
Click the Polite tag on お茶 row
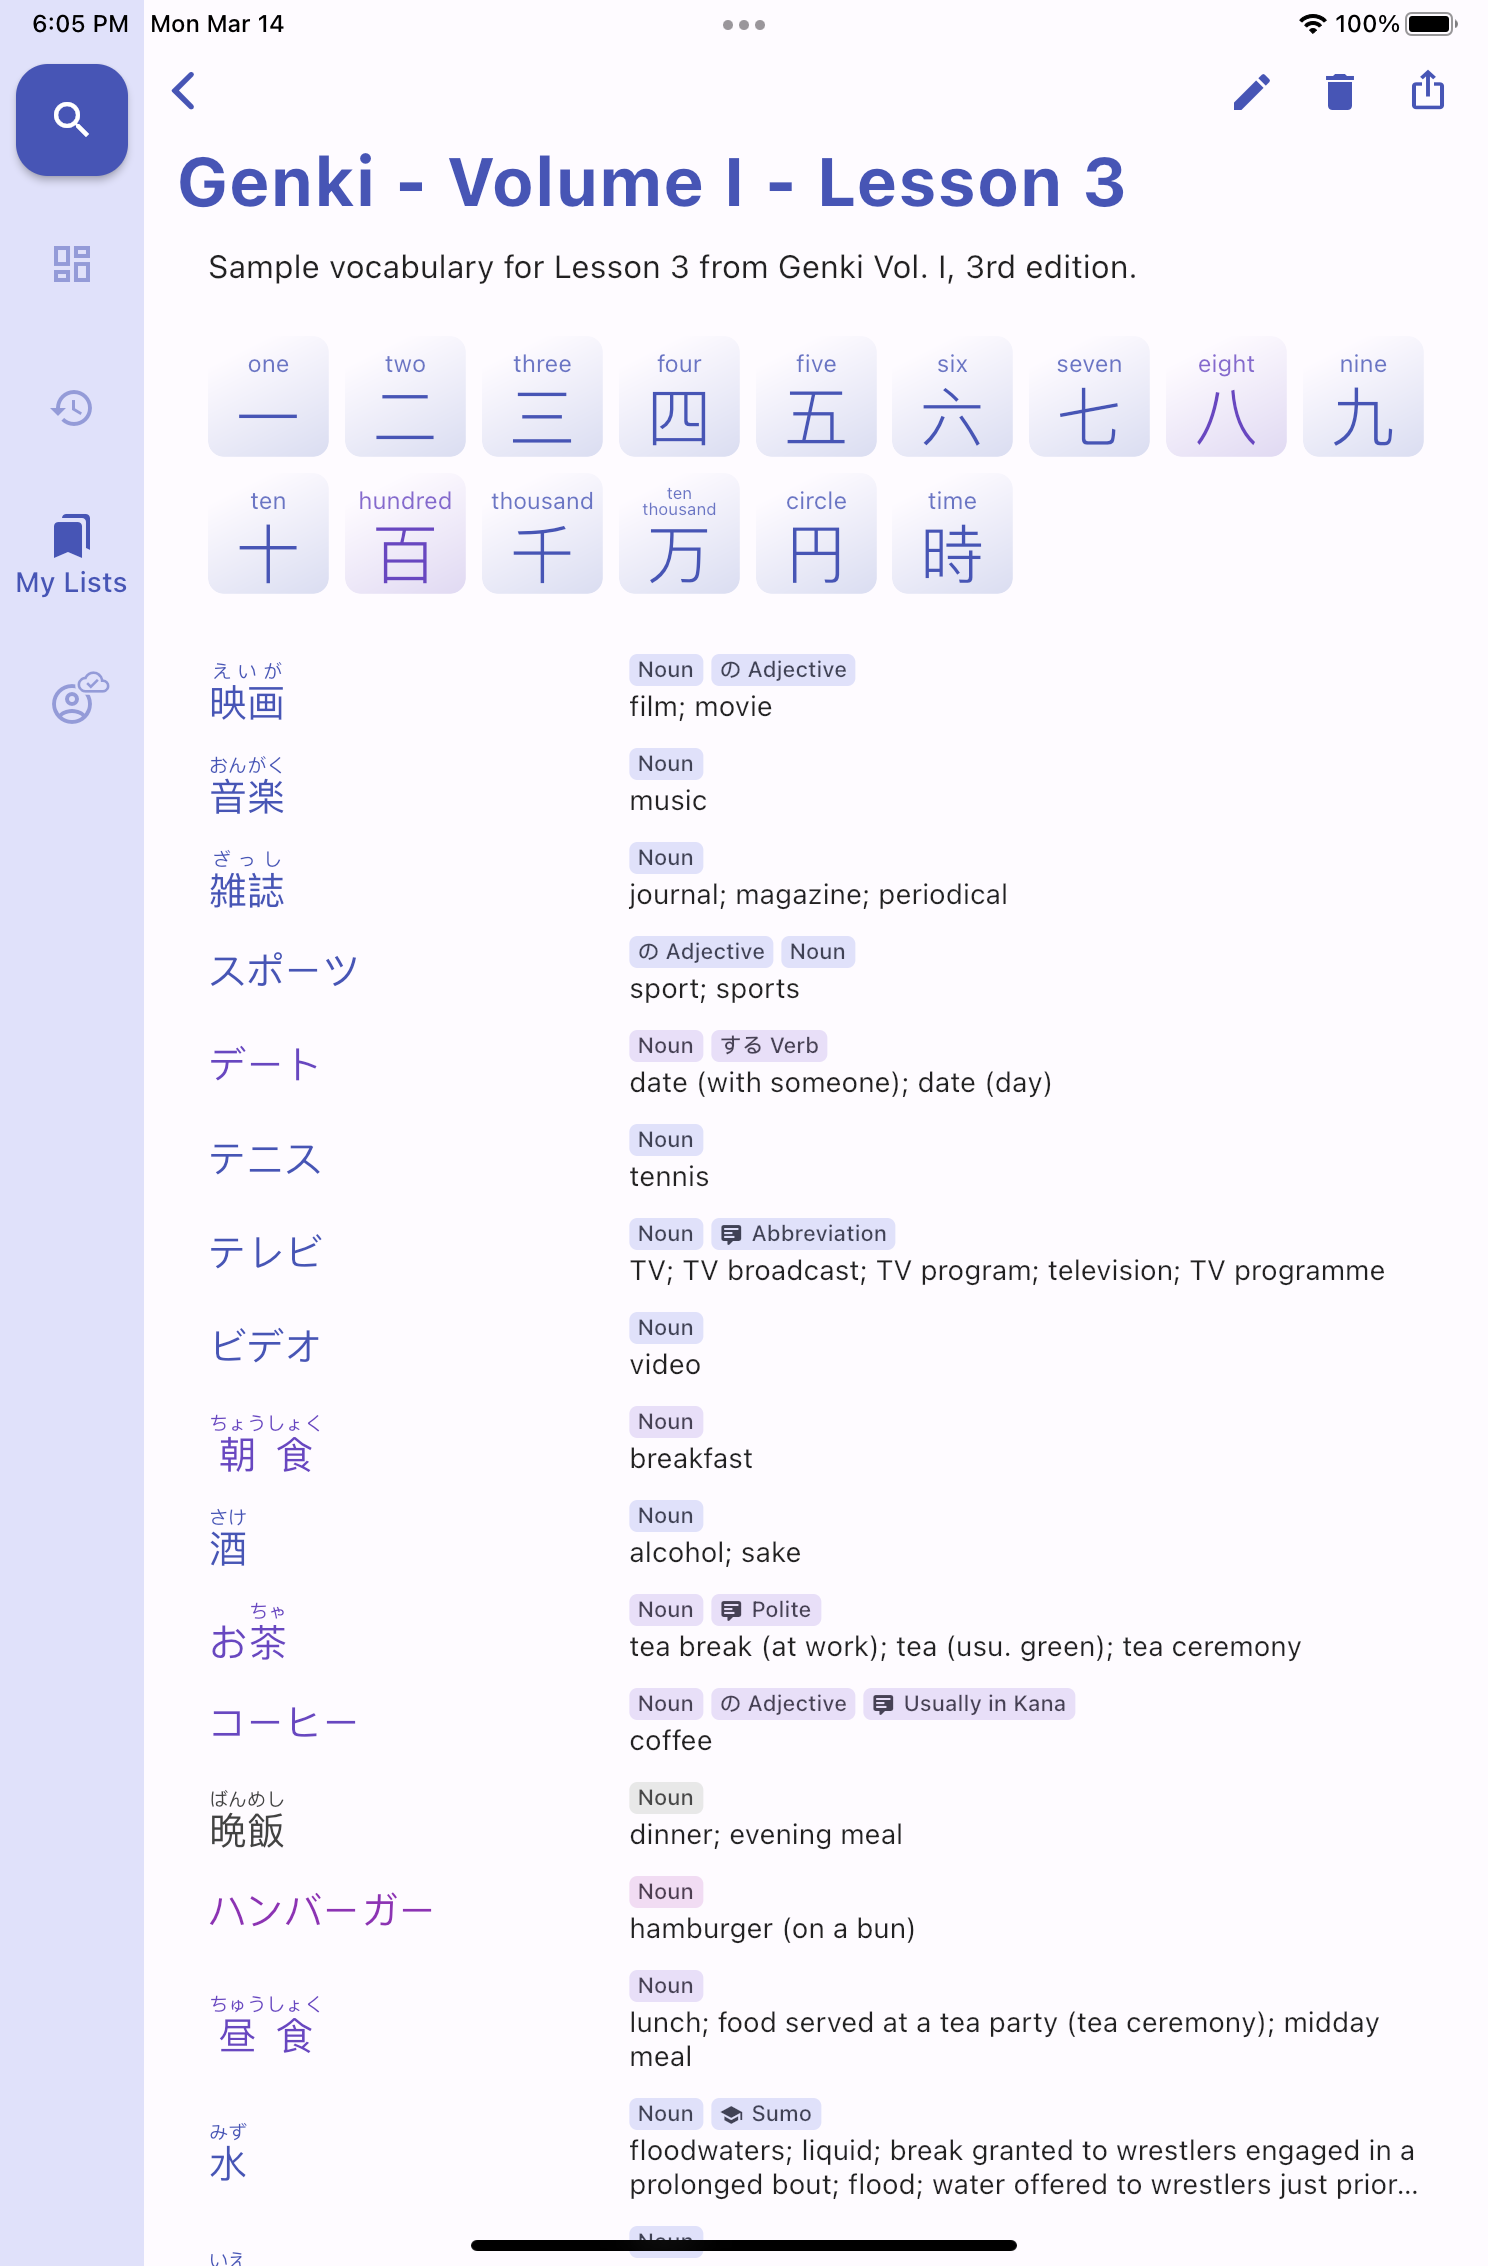click(766, 1610)
